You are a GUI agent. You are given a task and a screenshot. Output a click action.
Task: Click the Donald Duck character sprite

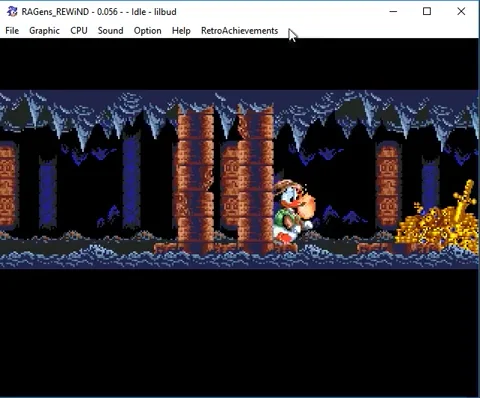pyautogui.click(x=294, y=212)
